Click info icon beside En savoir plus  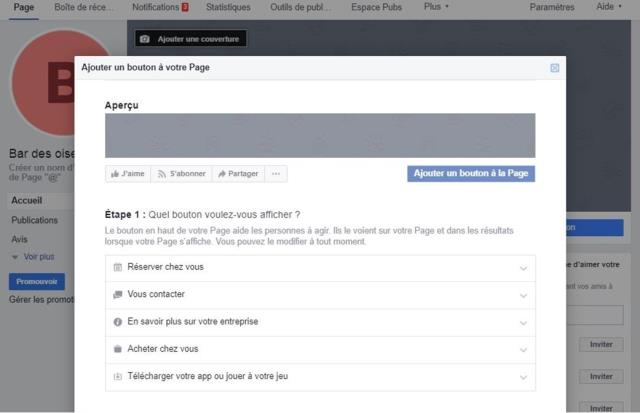click(118, 322)
